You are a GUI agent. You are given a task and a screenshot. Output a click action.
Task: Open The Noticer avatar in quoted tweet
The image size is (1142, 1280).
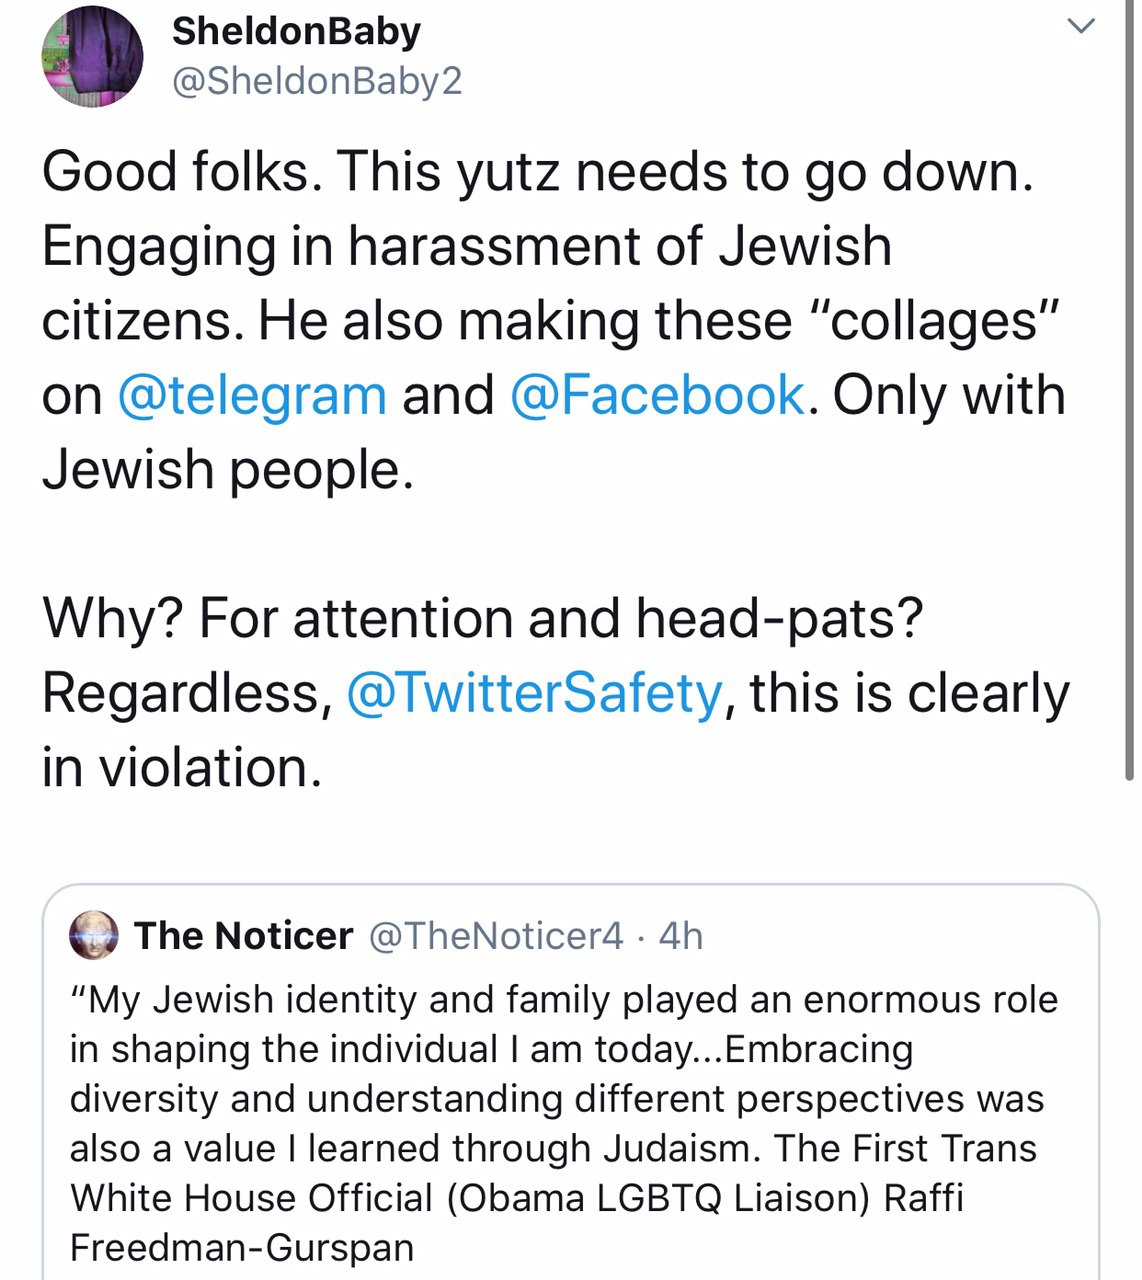tap(94, 936)
